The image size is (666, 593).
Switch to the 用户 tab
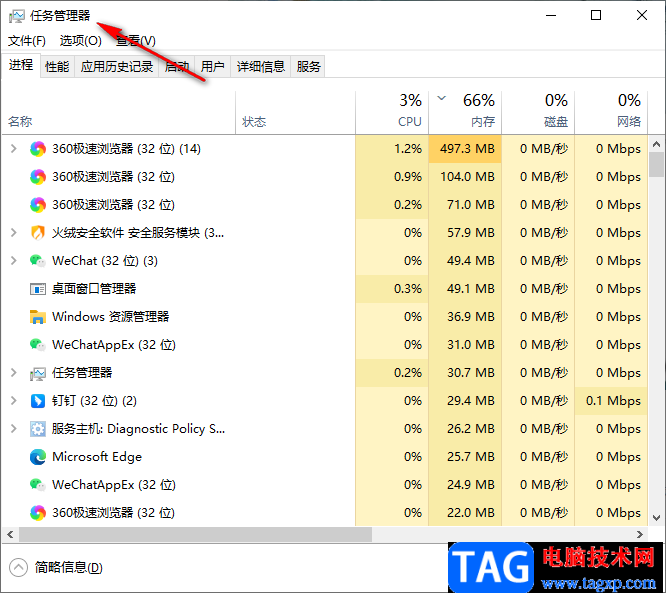tap(212, 67)
